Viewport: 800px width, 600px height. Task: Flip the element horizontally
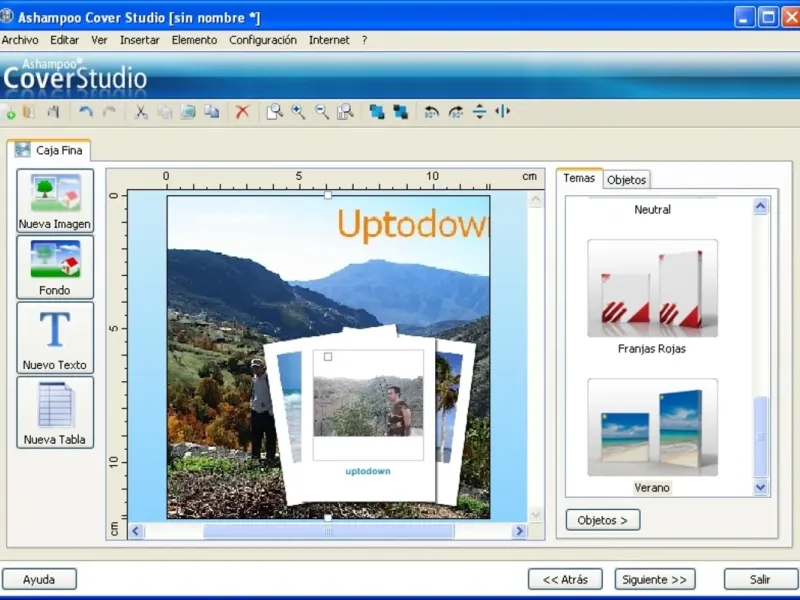pyautogui.click(x=503, y=112)
